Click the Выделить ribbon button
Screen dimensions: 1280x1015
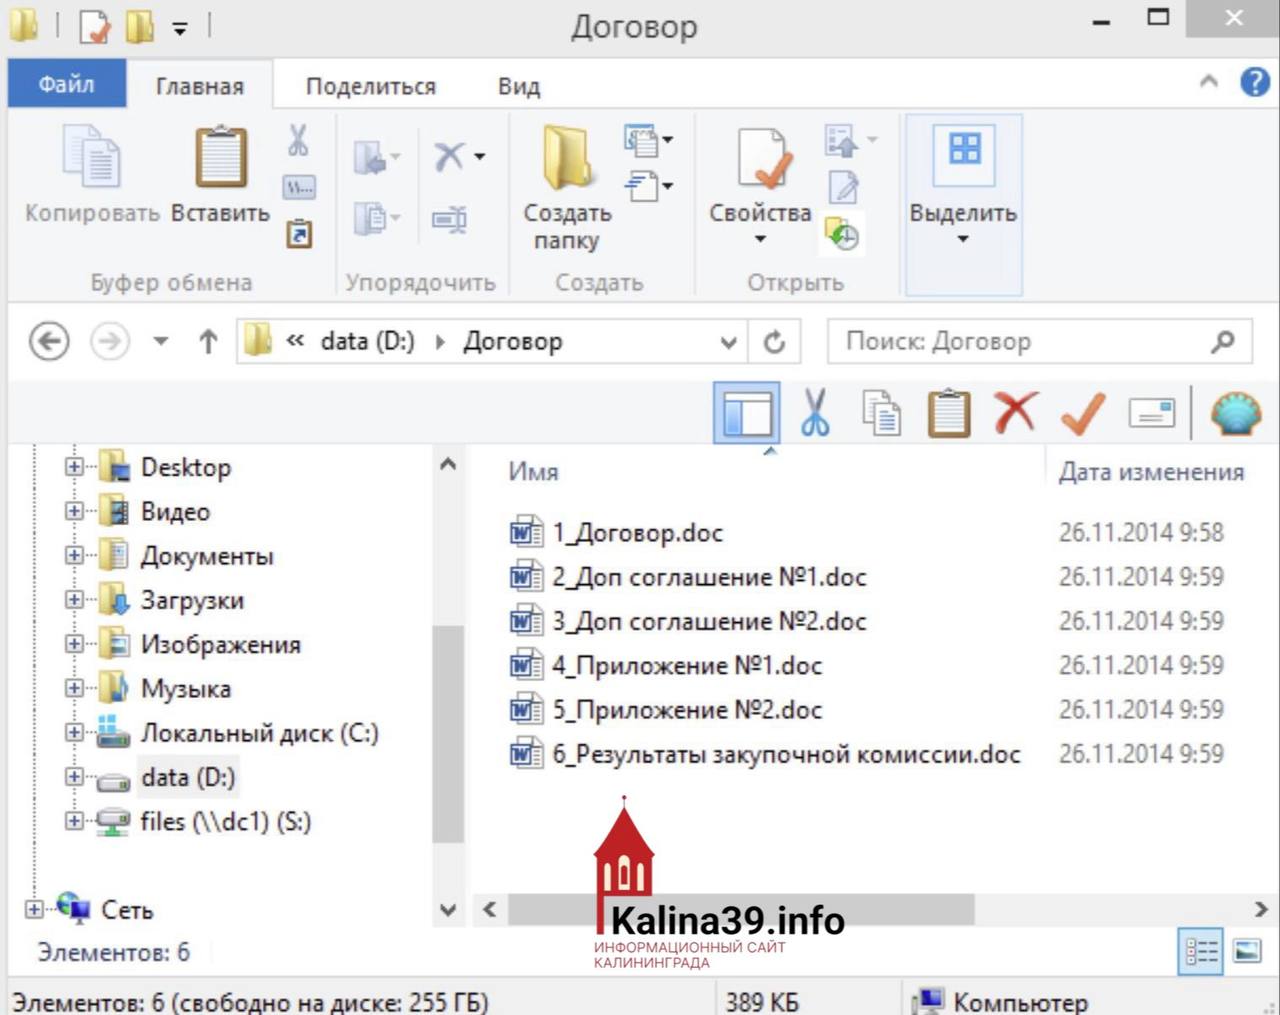[962, 190]
